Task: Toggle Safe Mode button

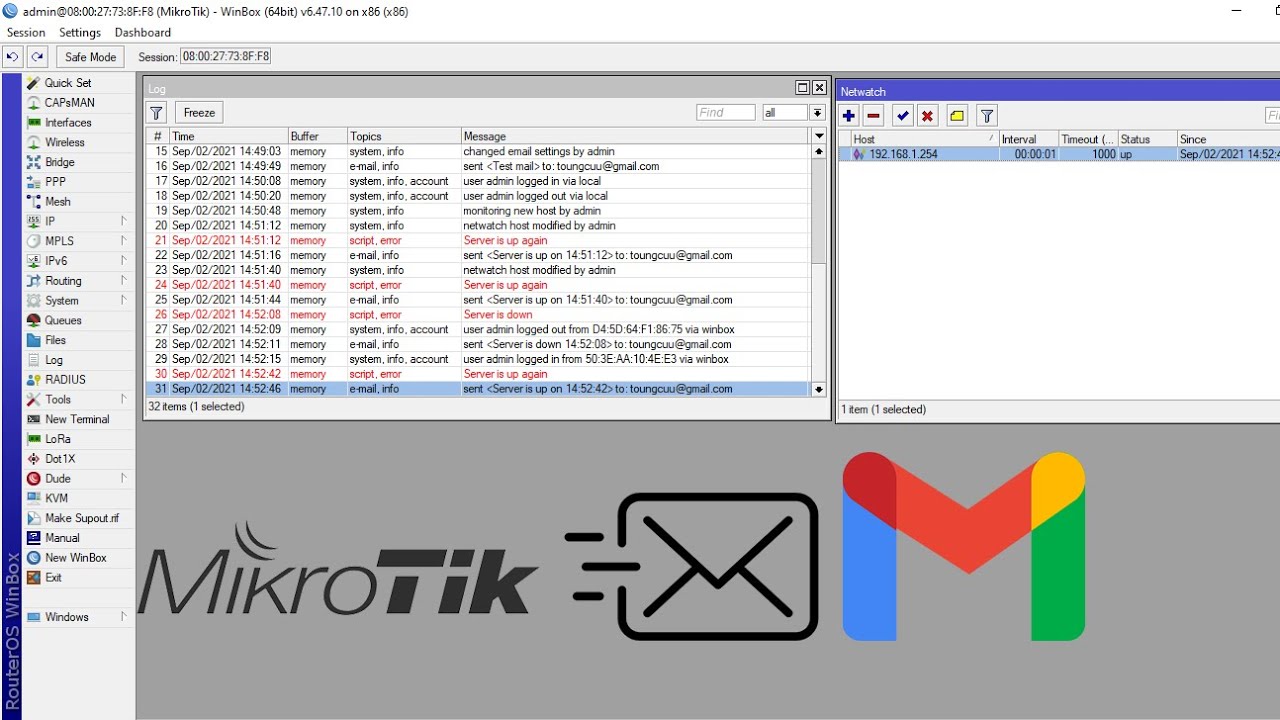Action: click(x=91, y=57)
